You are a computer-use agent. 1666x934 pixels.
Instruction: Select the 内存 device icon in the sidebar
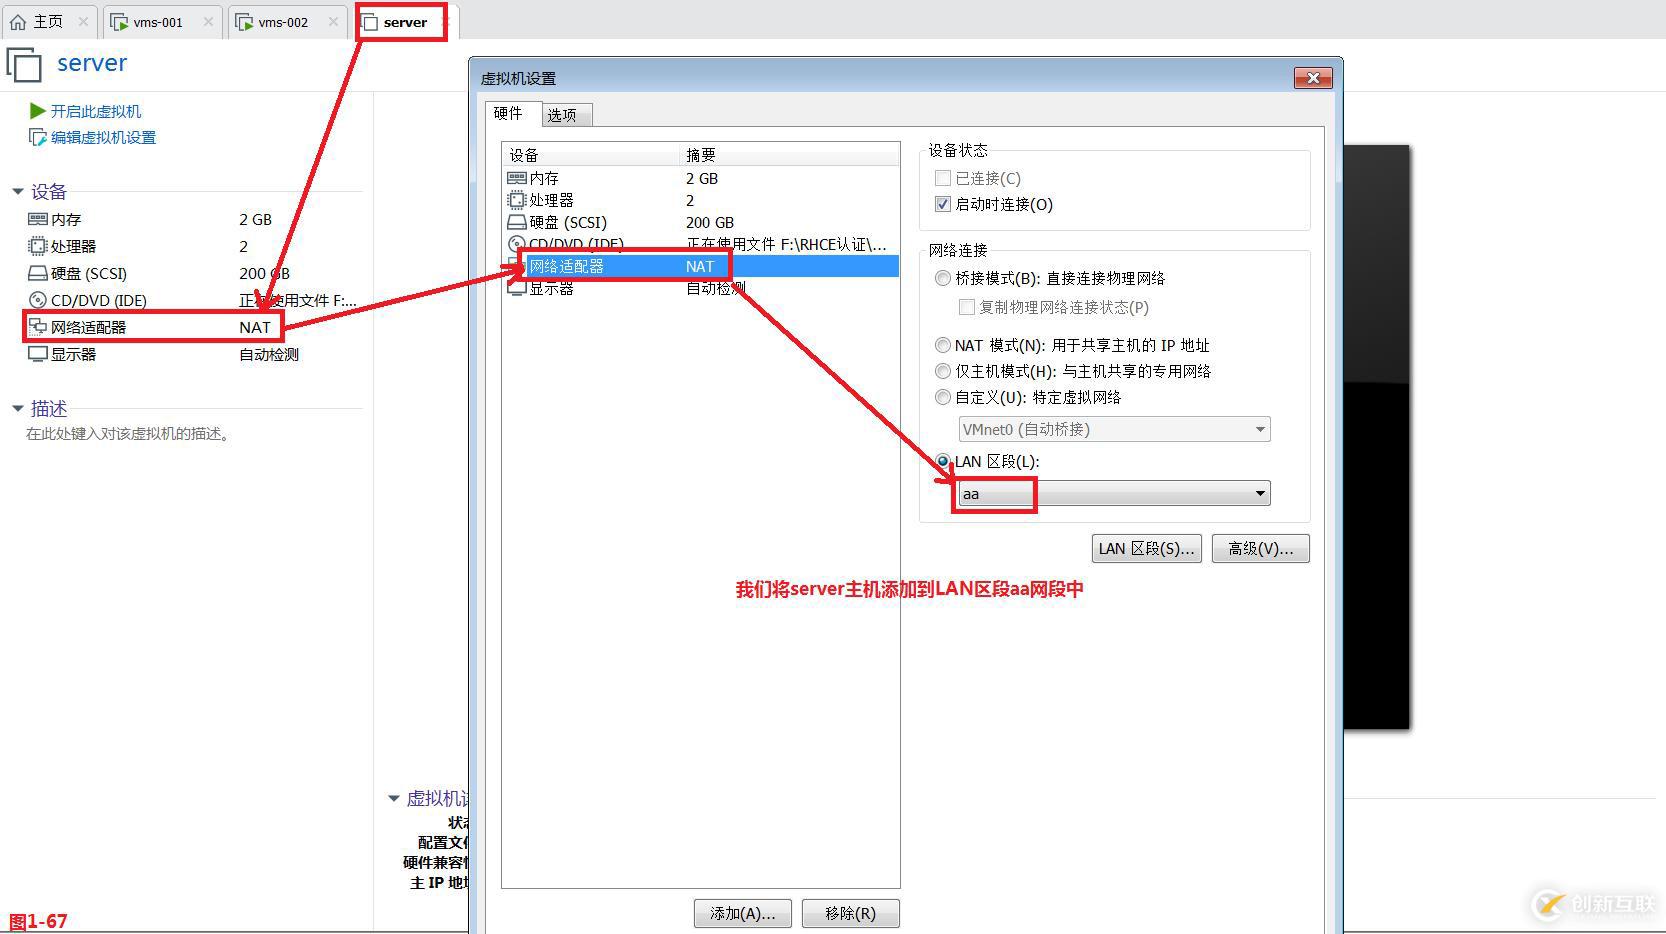click(x=36, y=219)
